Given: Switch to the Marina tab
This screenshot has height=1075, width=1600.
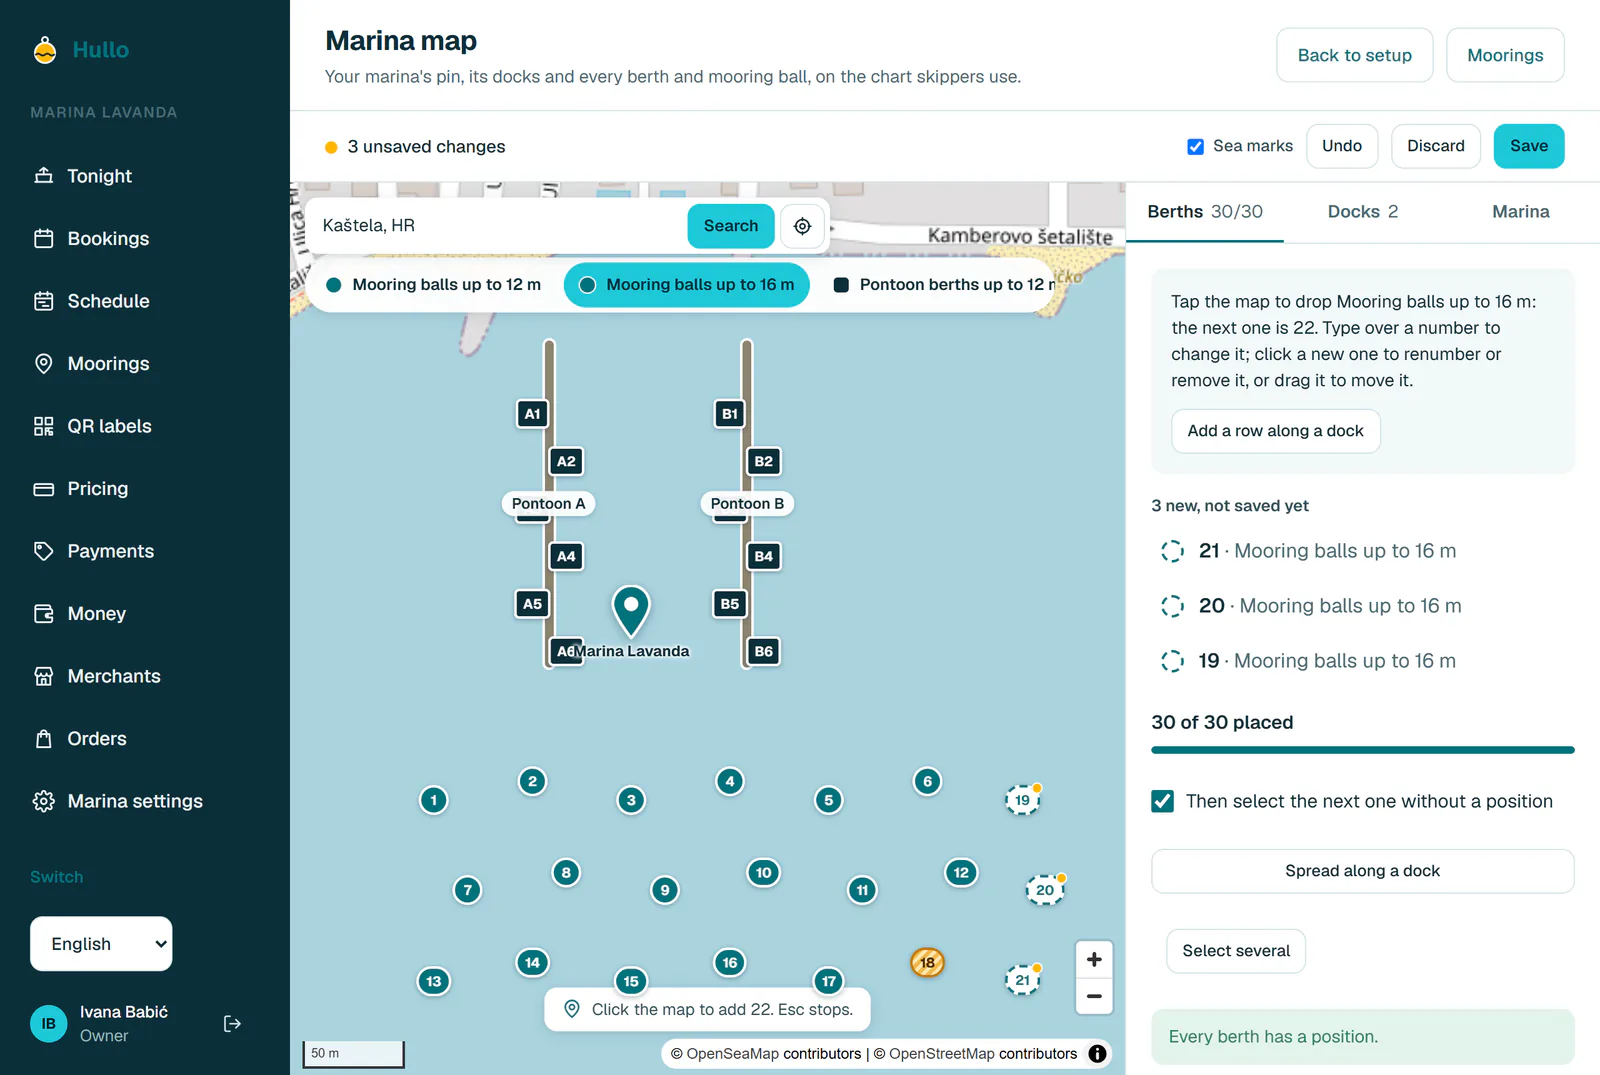Looking at the screenshot, I should pos(1520,212).
